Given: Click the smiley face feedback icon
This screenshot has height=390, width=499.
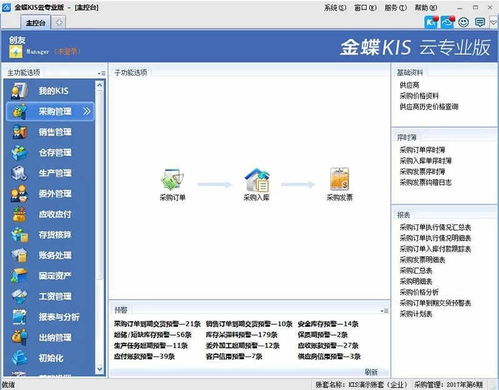Looking at the screenshot, I should [464, 22].
